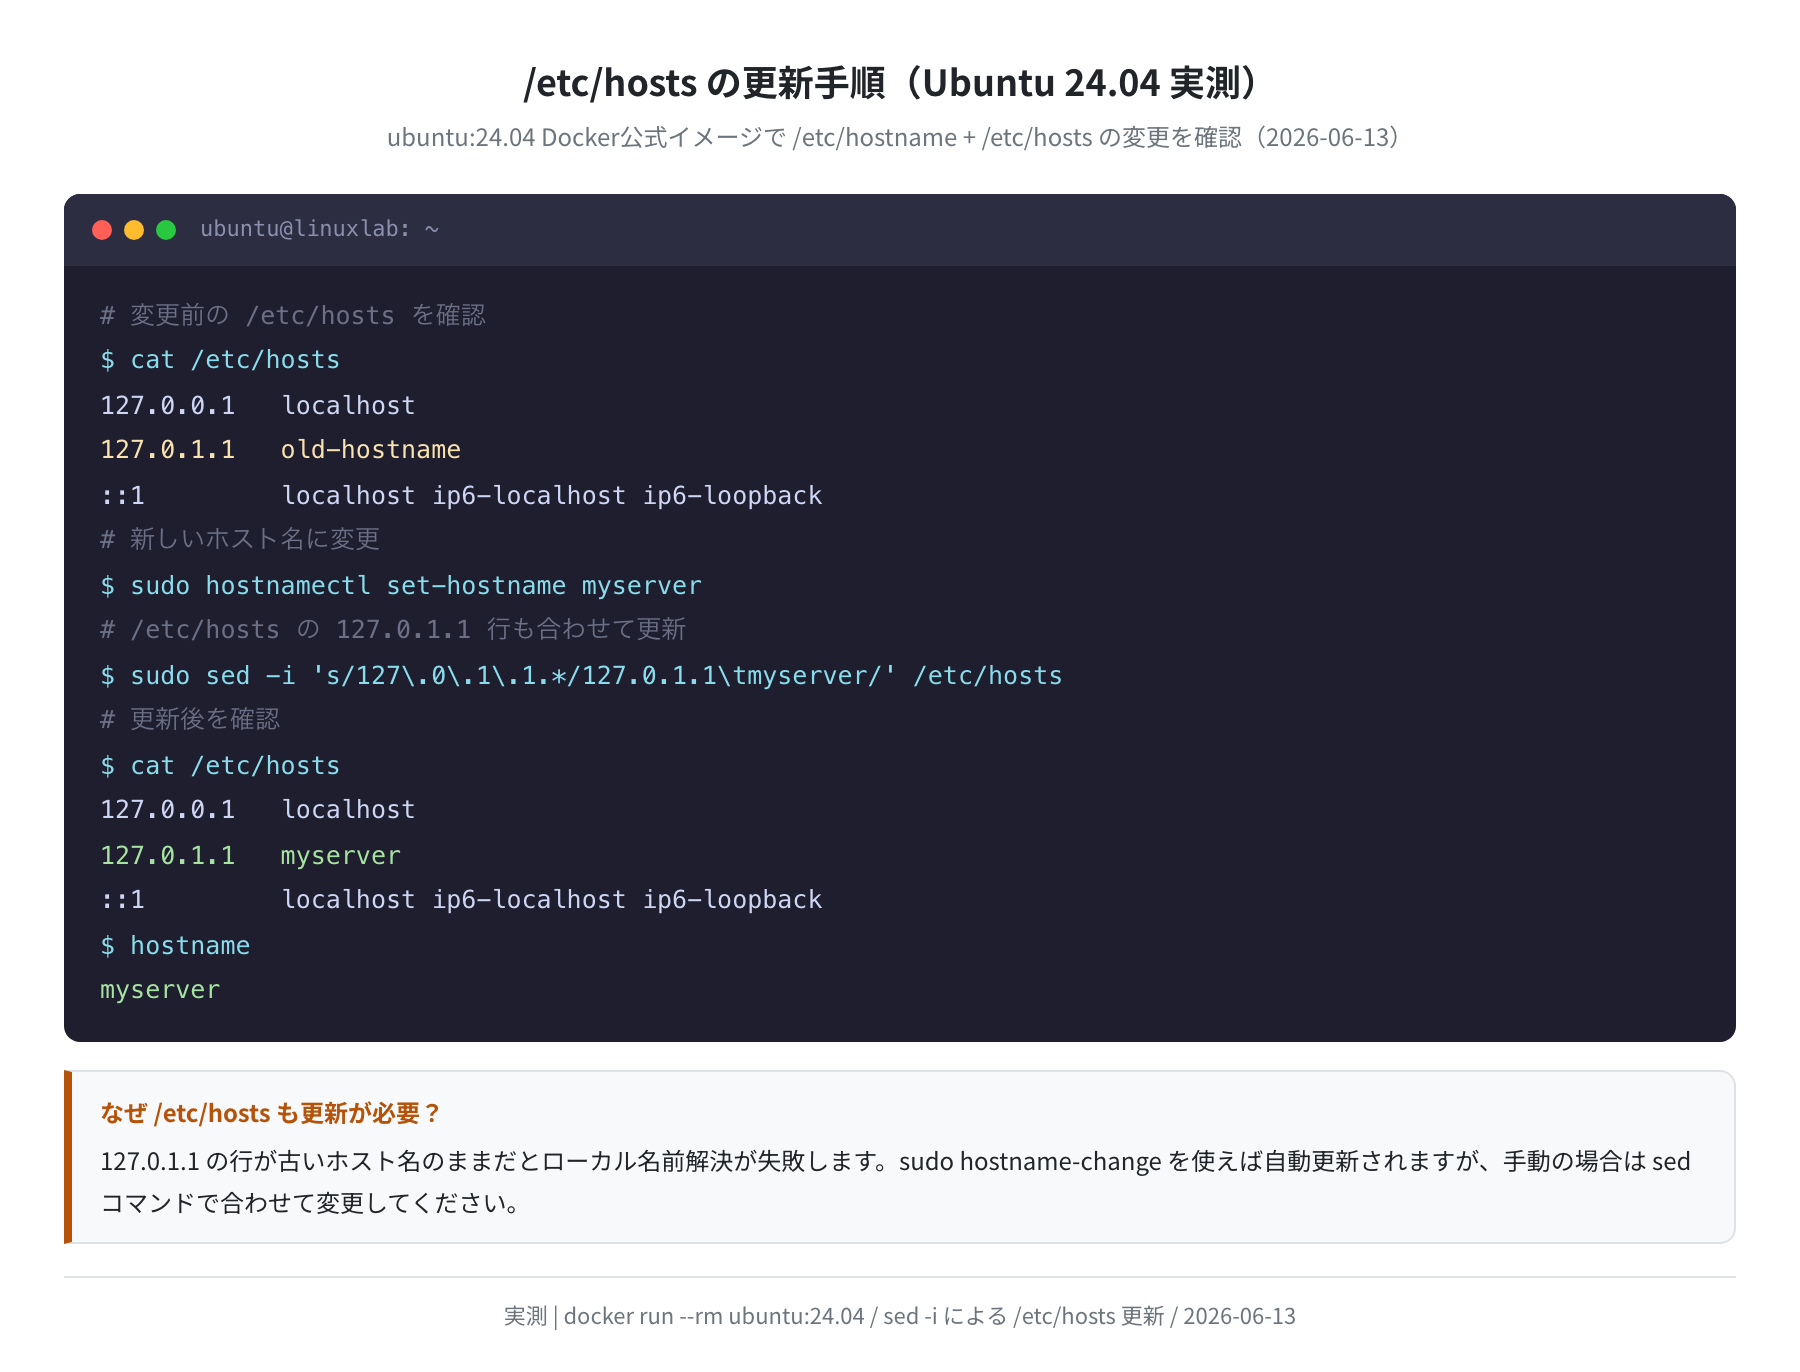This screenshot has width=1800, height=1372.
Task: Click the comment 変更前の /etc/hosts を確認
Action: coord(293,315)
